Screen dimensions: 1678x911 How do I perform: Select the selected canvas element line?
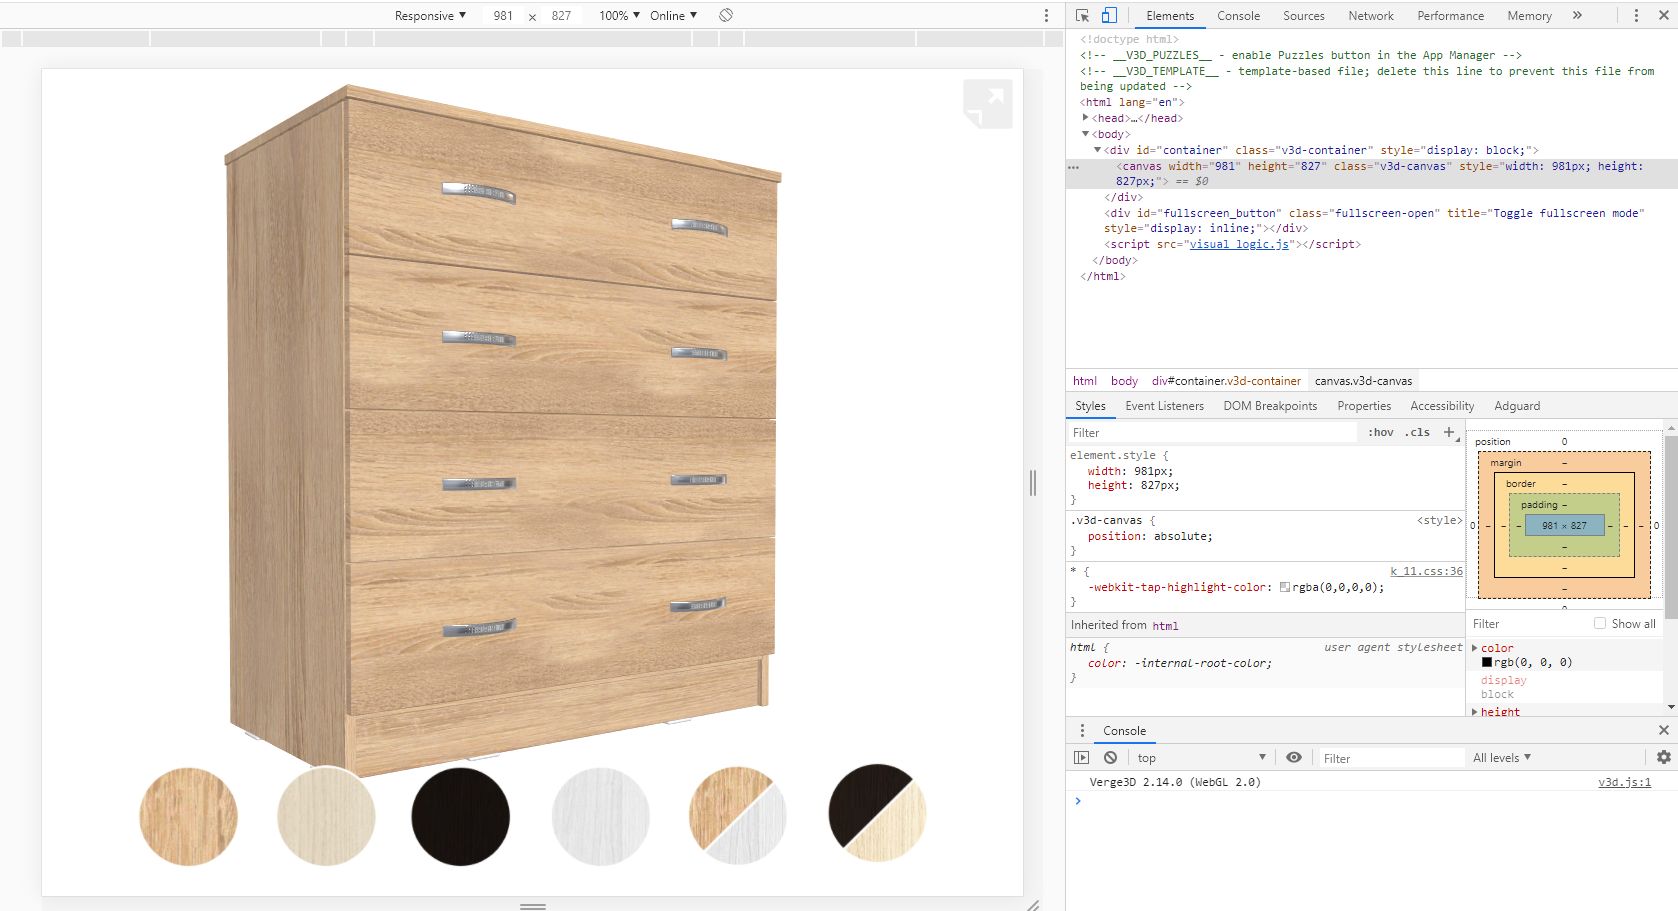1371,174
